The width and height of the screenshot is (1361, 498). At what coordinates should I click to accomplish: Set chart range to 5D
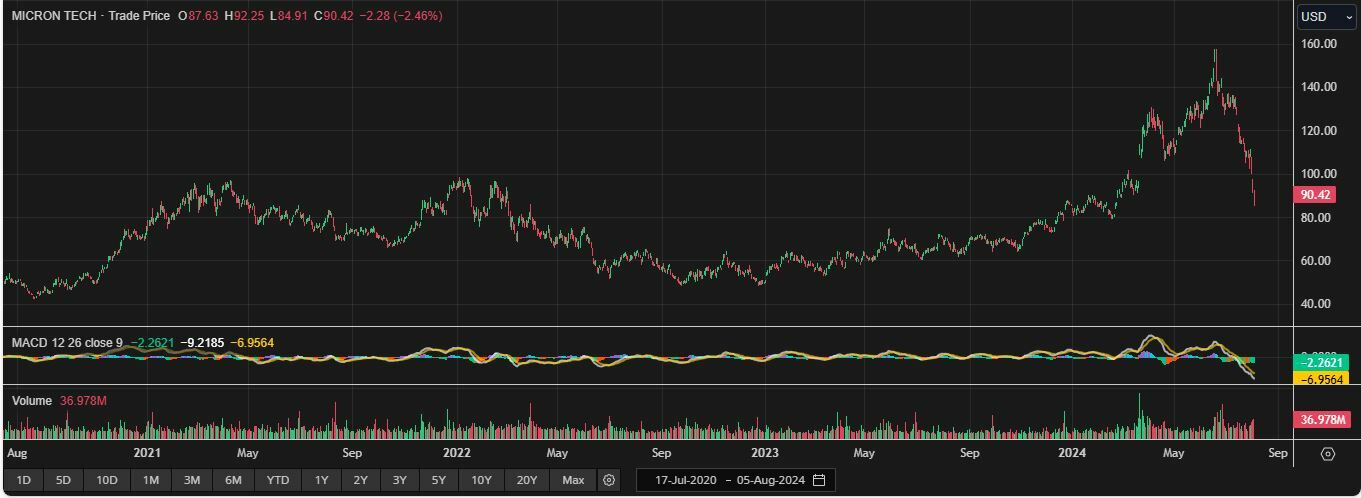(63, 480)
